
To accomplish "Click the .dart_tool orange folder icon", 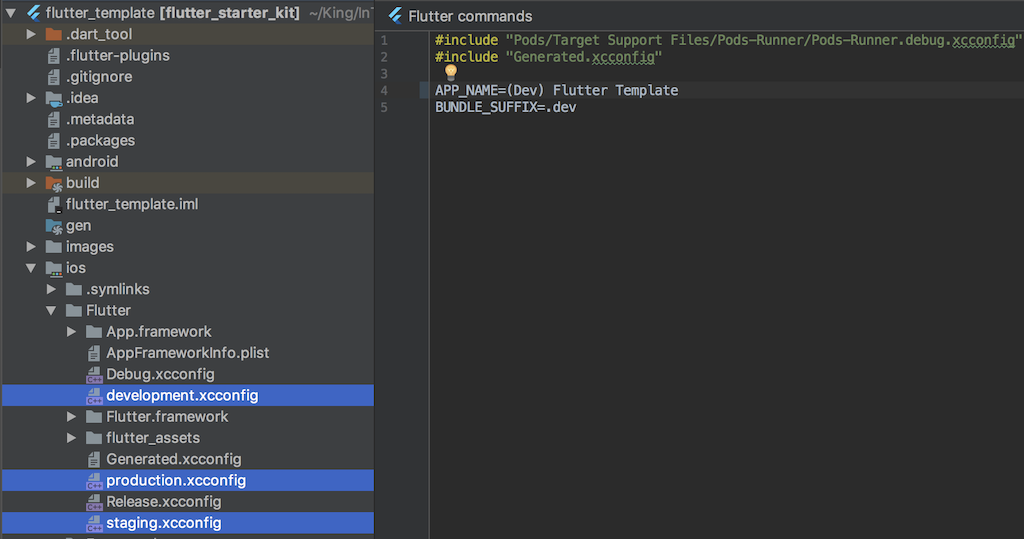I will pyautogui.click(x=54, y=34).
